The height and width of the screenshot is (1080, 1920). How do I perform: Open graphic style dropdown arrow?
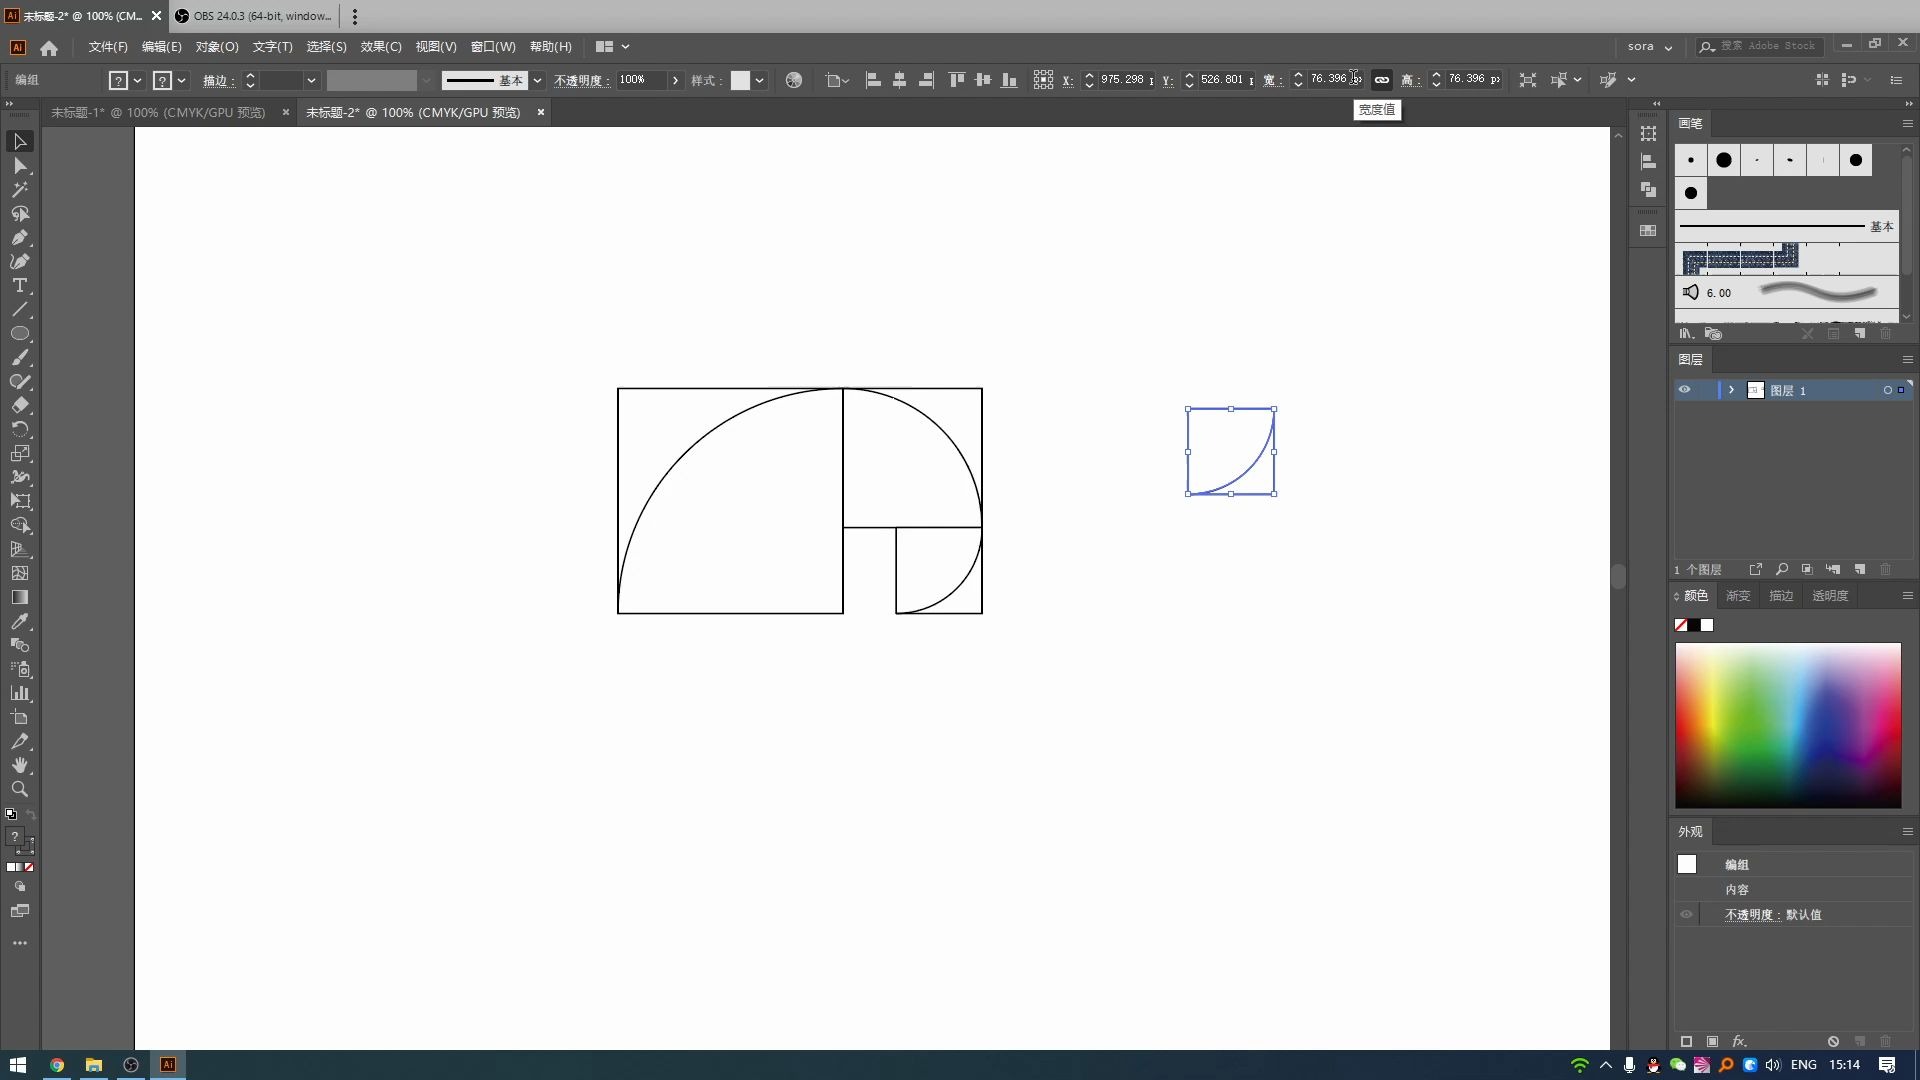(x=760, y=80)
